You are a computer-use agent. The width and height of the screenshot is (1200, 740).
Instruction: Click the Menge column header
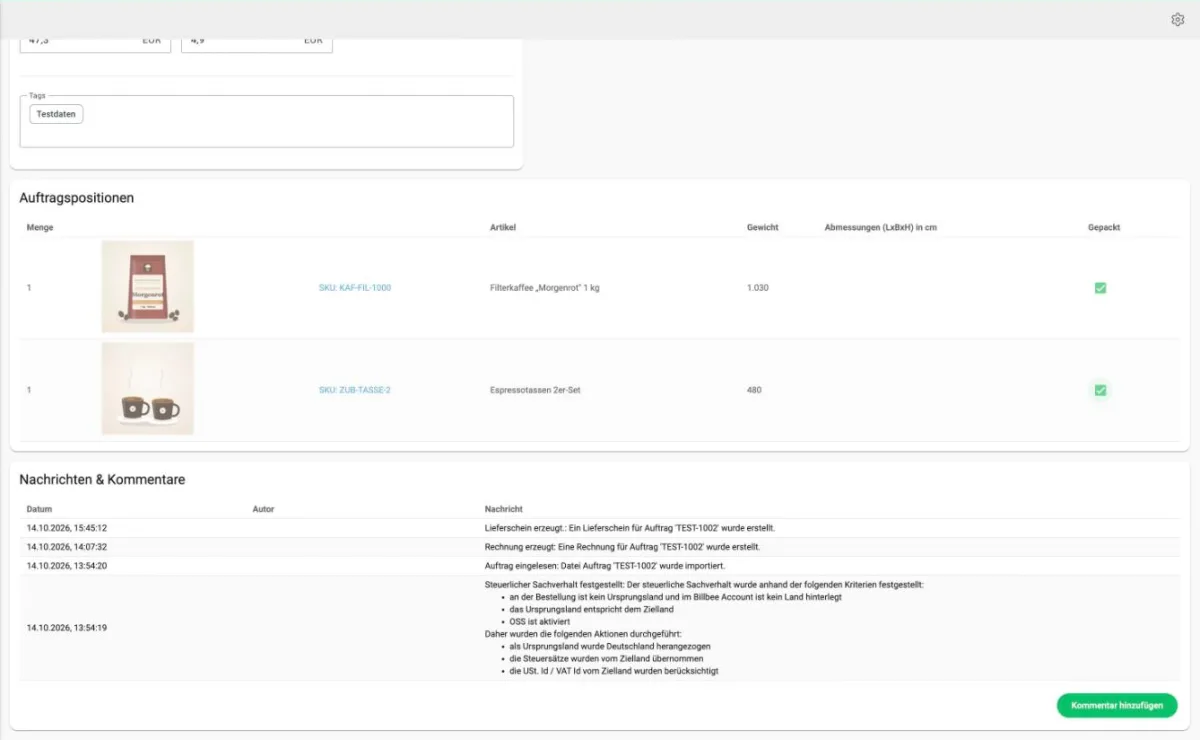[x=40, y=227]
